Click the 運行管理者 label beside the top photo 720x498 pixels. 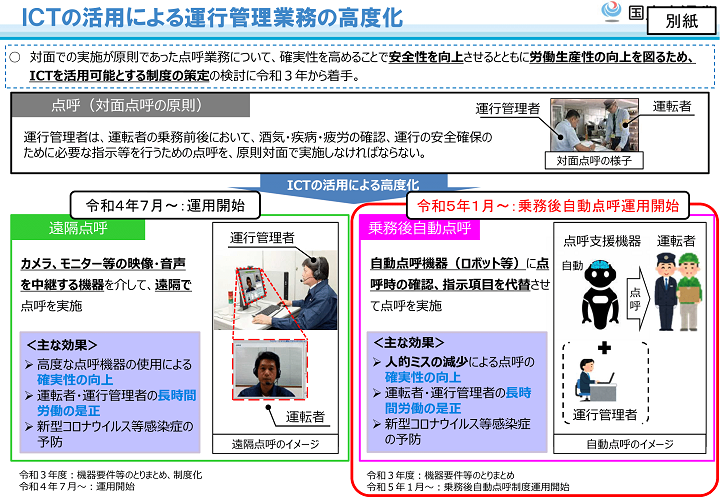[508, 108]
